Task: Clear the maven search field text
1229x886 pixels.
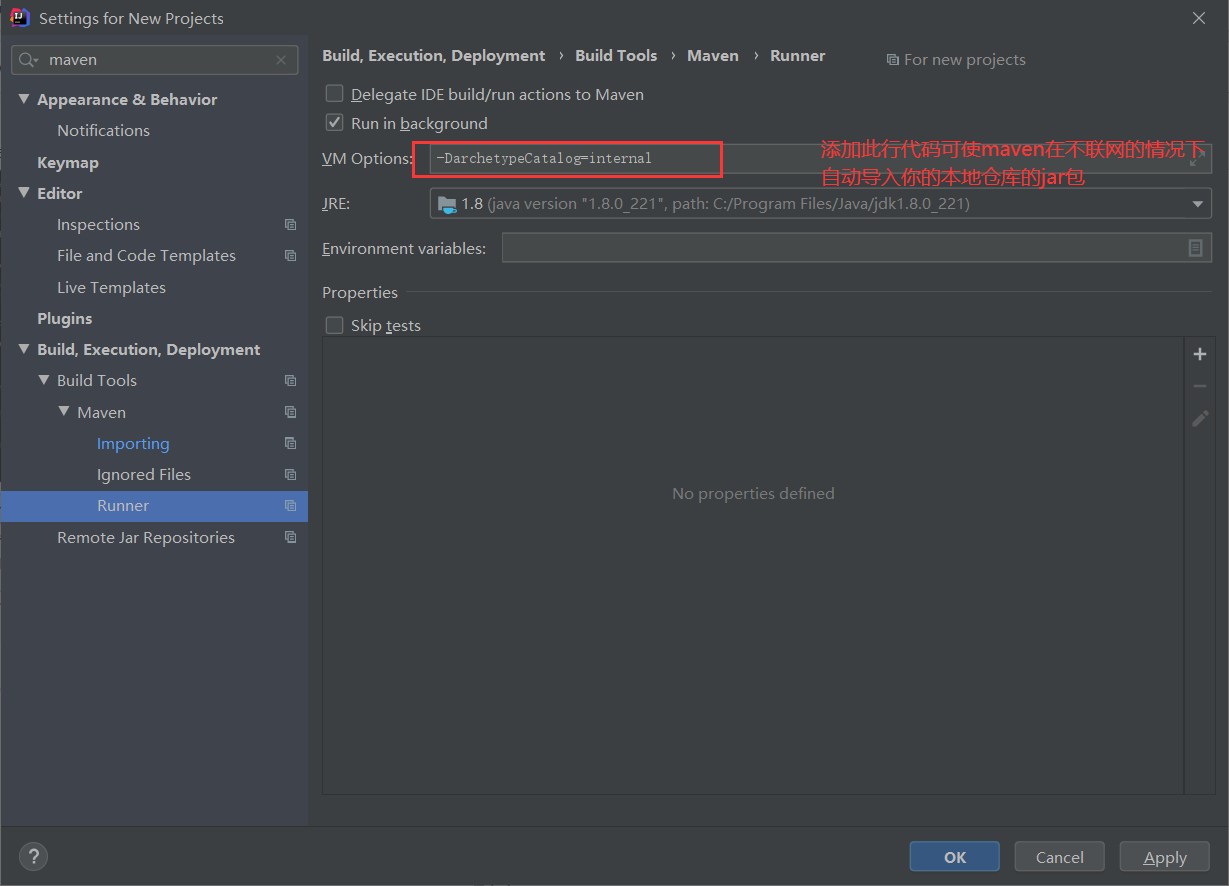Action: 281,60
